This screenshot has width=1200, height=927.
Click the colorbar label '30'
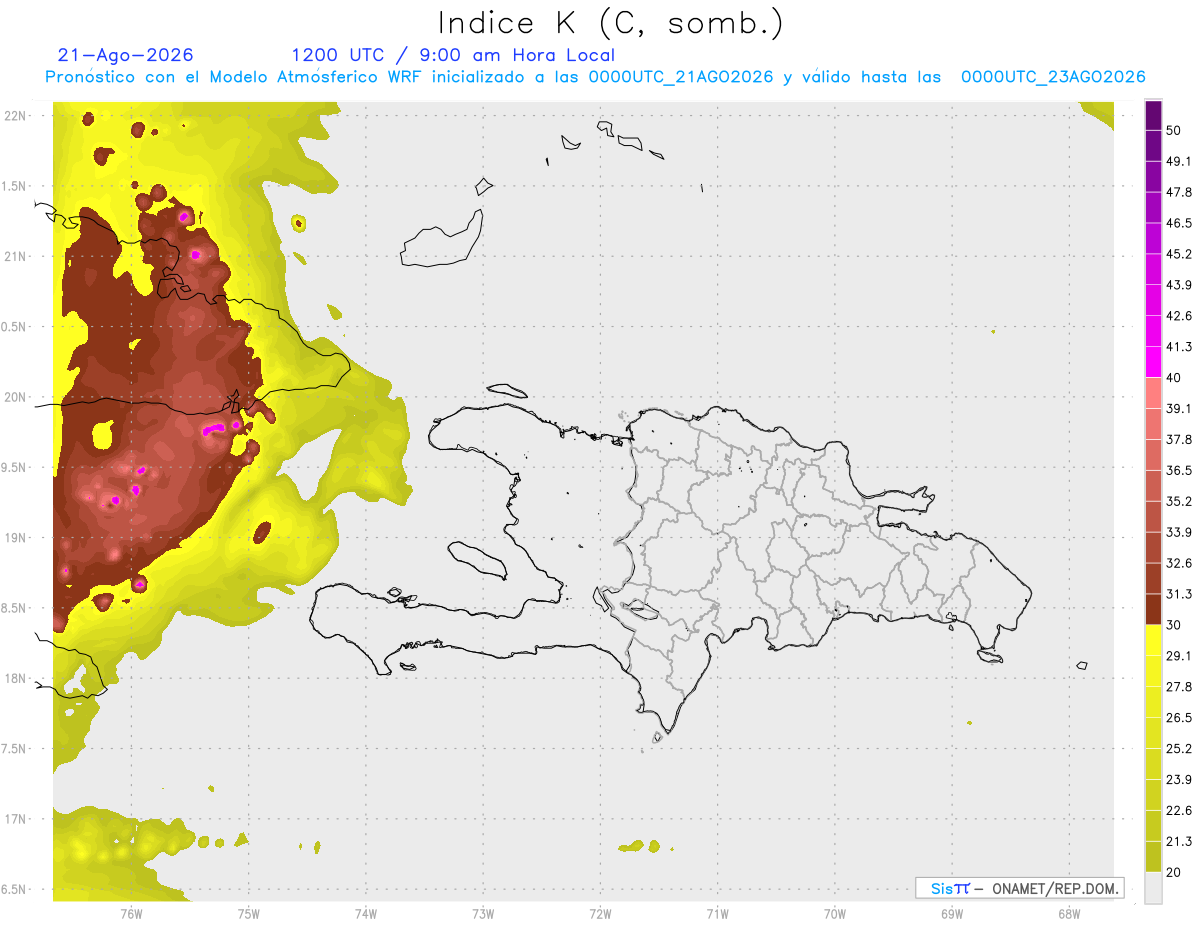1175,625
